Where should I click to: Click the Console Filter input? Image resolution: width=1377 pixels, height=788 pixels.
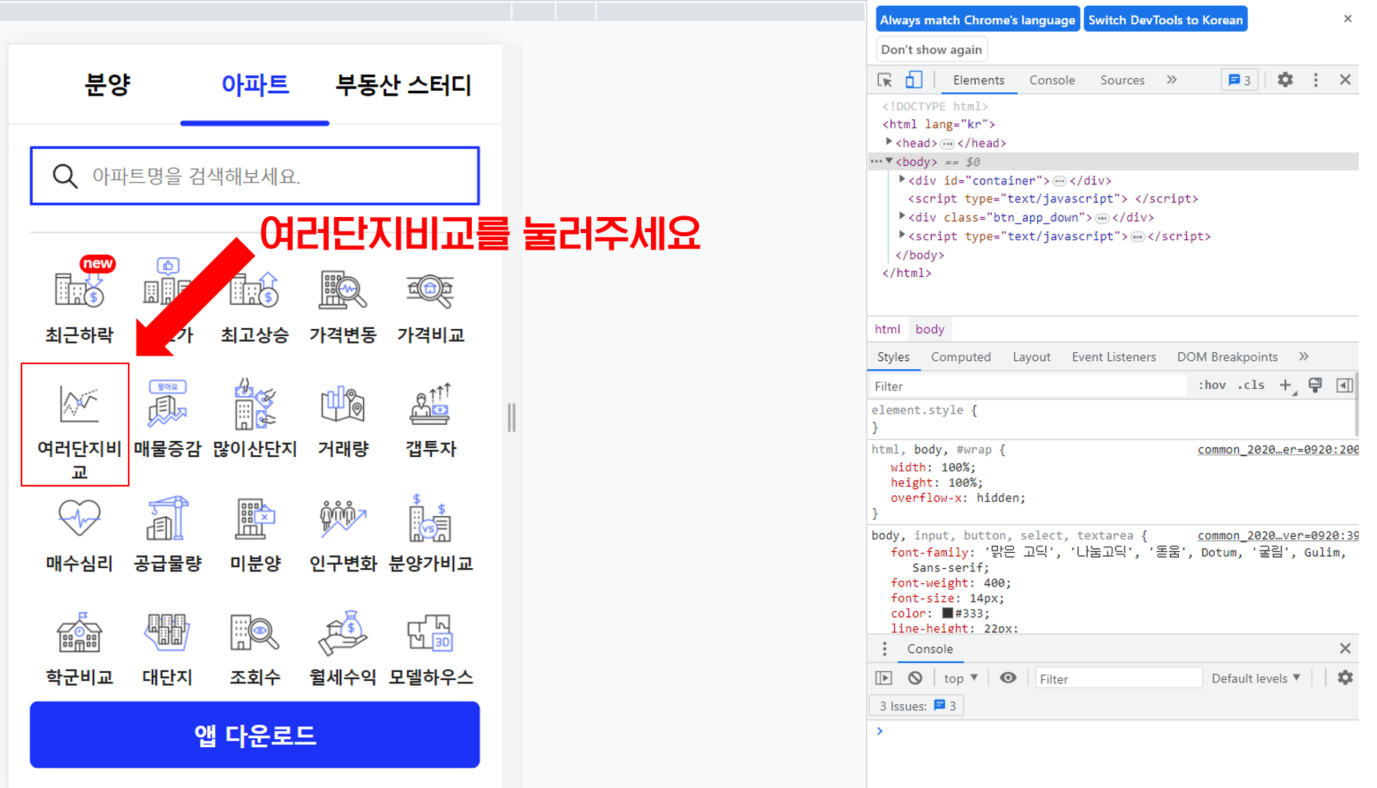point(1118,678)
